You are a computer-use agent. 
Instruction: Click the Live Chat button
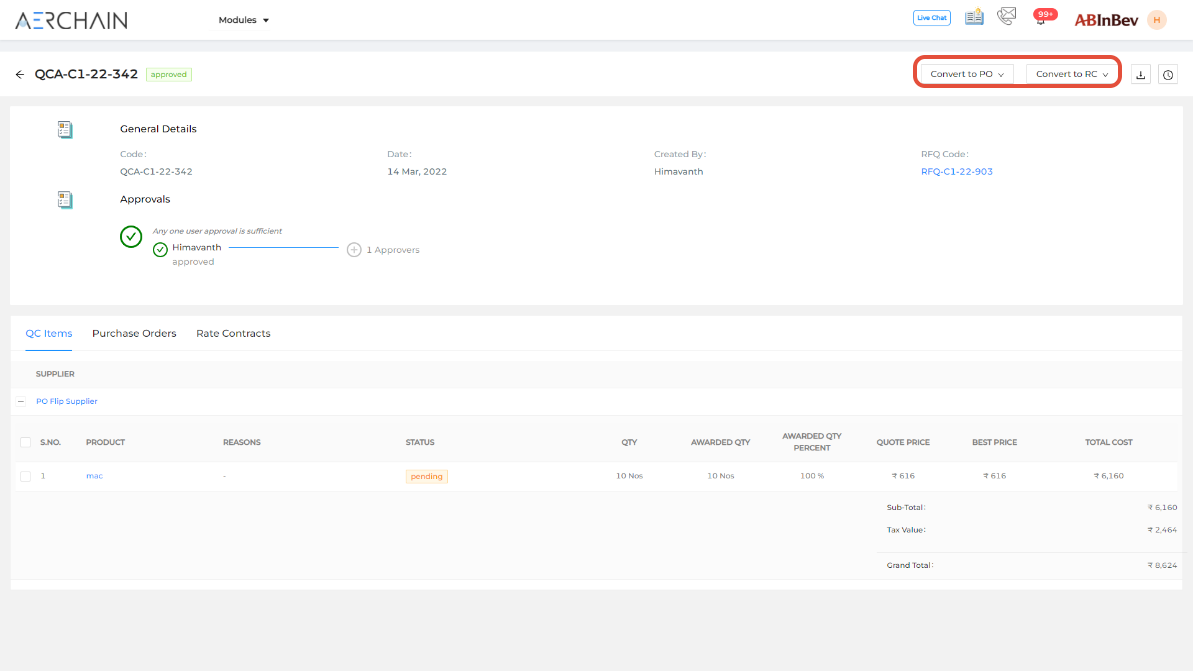pyautogui.click(x=932, y=18)
